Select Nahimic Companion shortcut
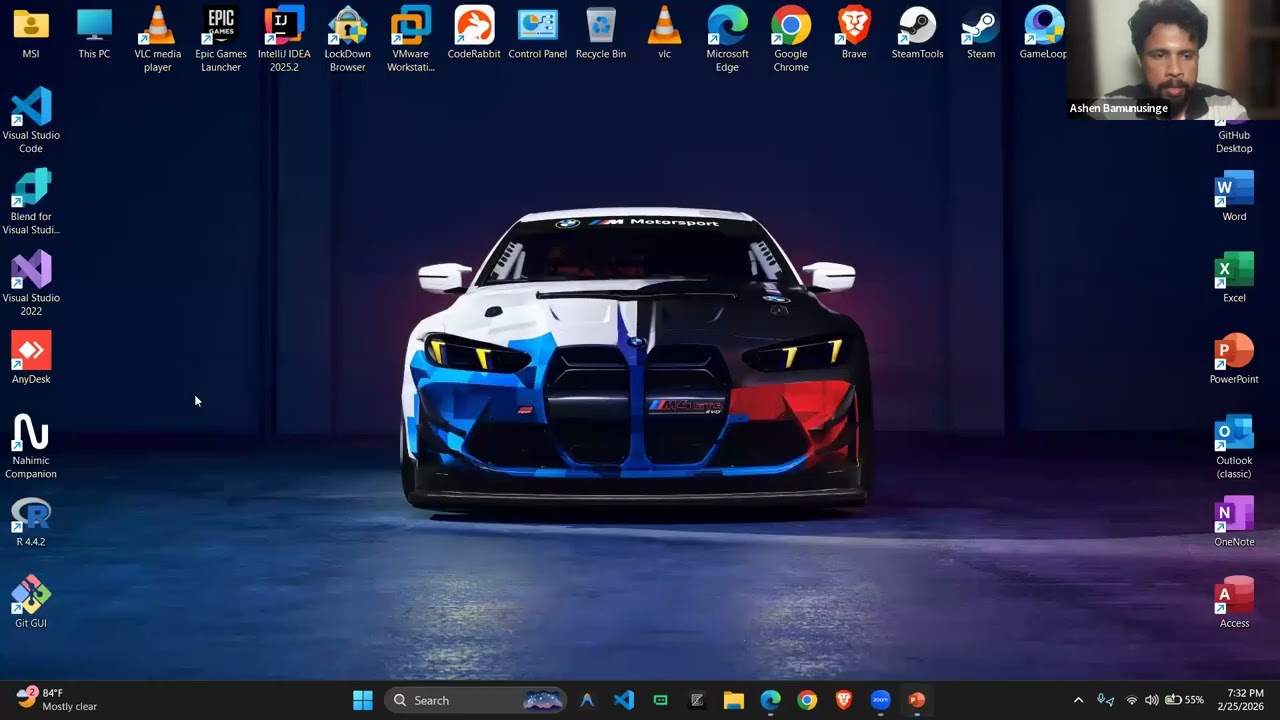The width and height of the screenshot is (1280, 720). point(31,447)
